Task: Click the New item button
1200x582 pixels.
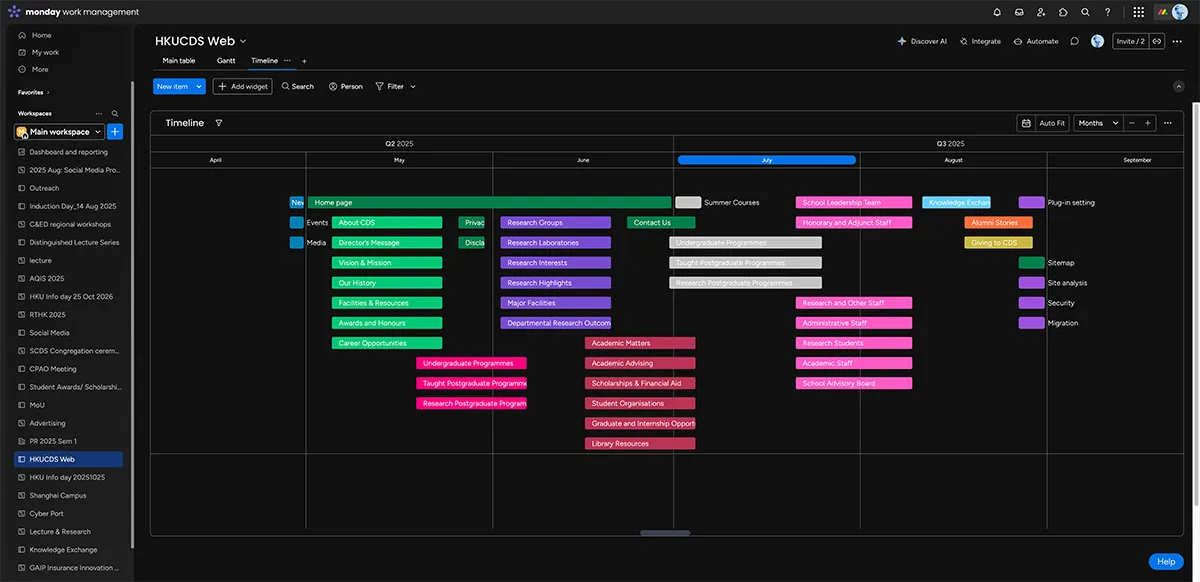Action: (x=172, y=87)
